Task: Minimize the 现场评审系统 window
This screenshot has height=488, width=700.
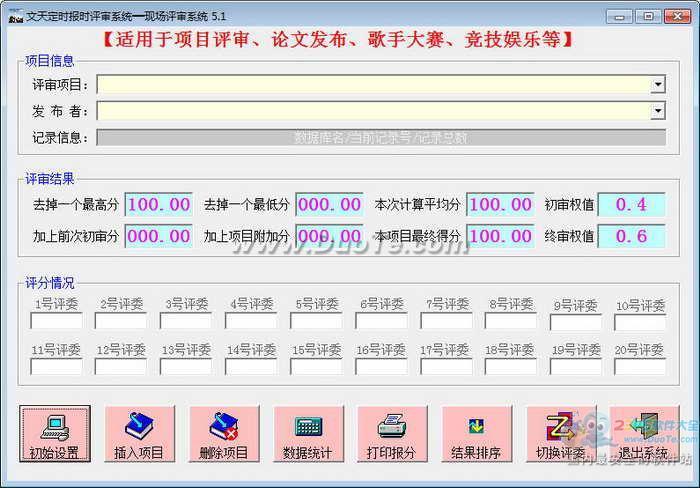Action: point(620,17)
